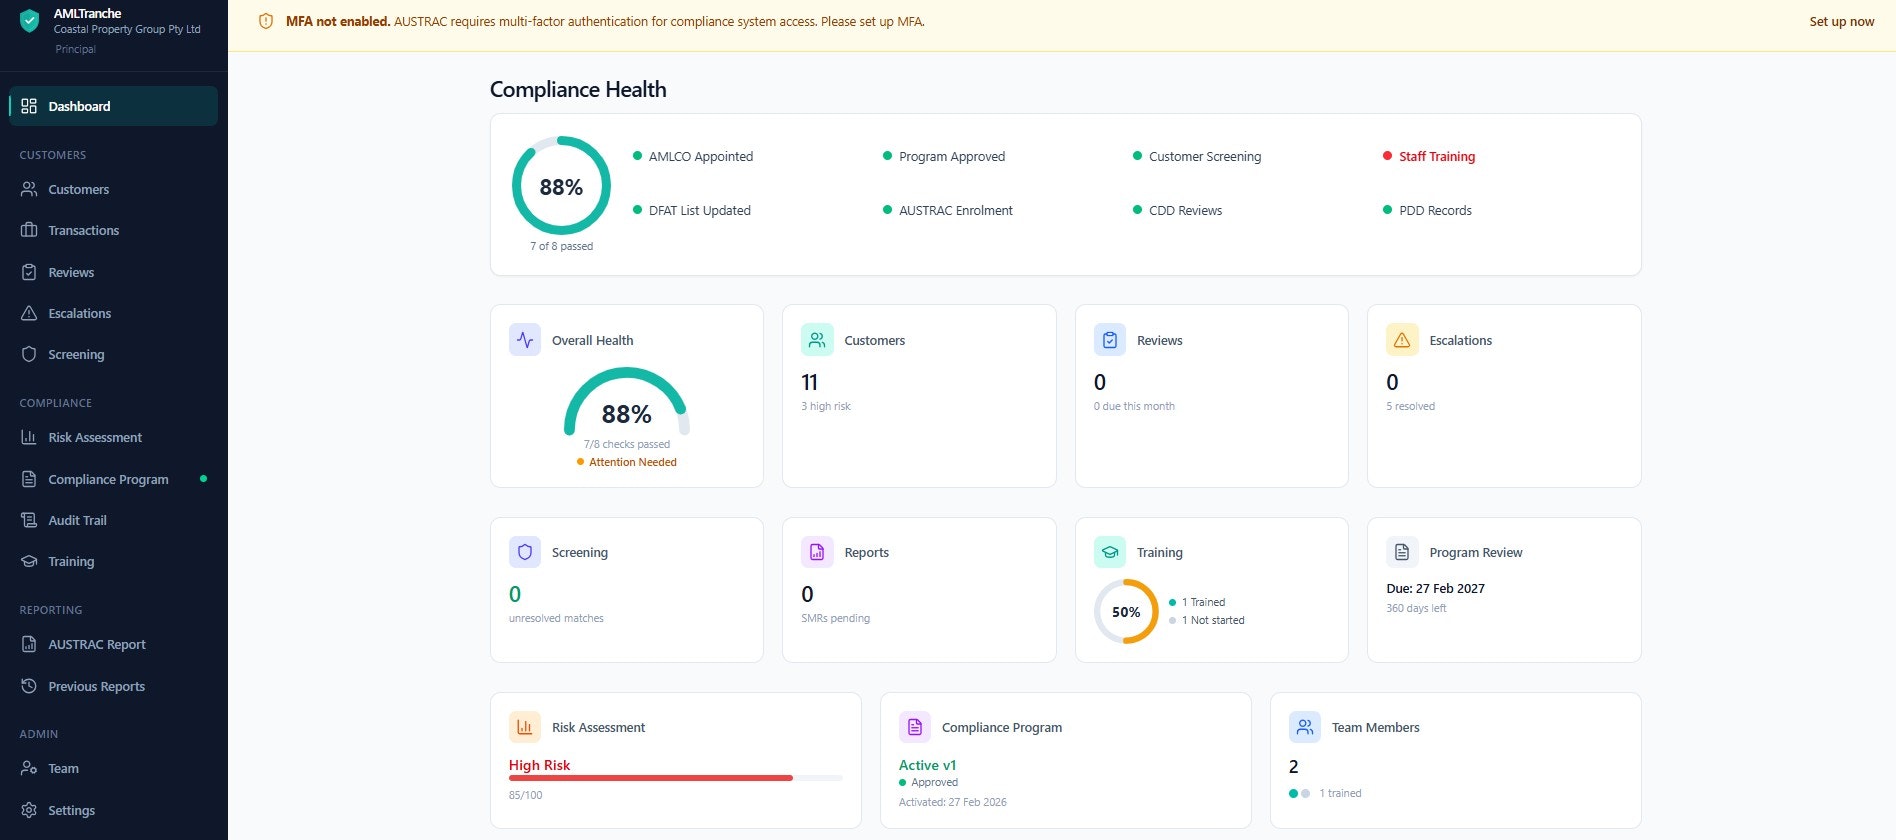Click the Escalations warning triangle icon

click(x=1402, y=340)
